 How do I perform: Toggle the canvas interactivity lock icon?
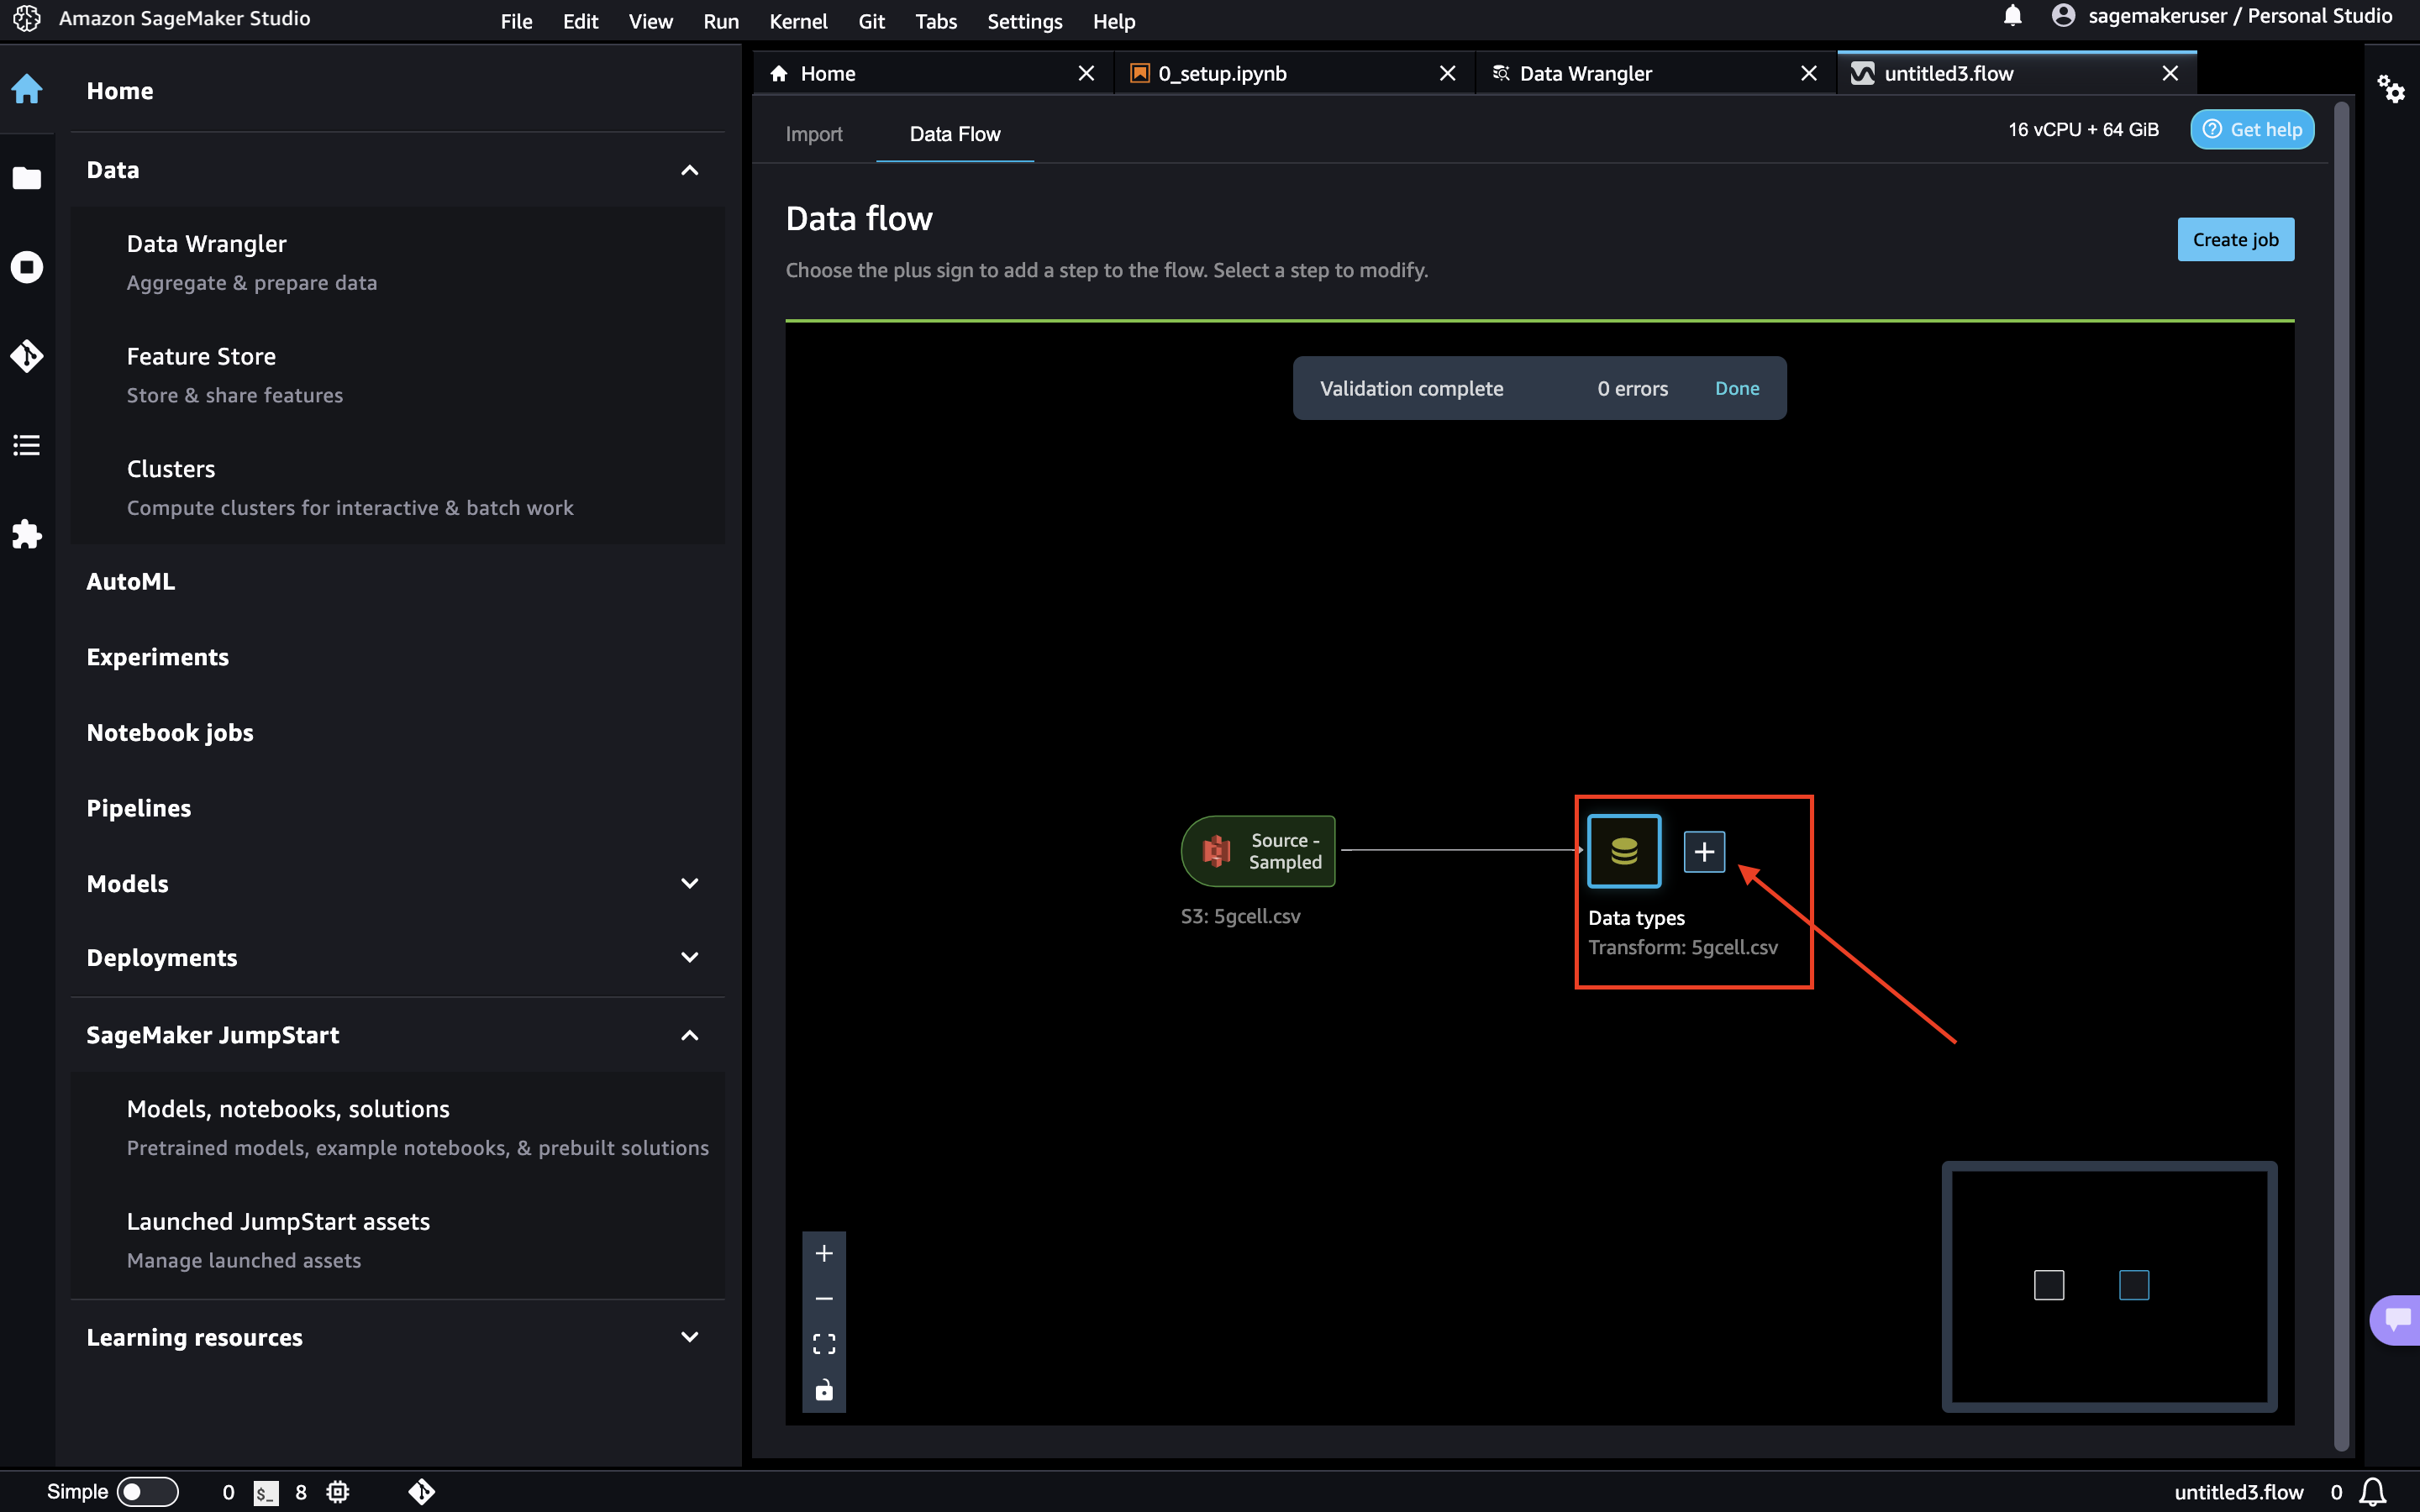[x=824, y=1390]
